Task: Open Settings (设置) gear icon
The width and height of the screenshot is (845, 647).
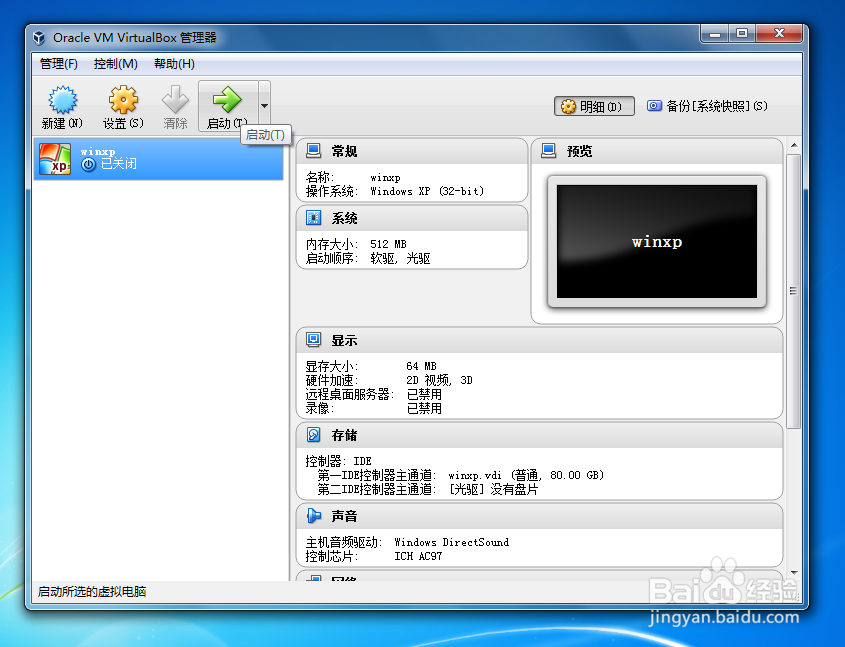Action: pyautogui.click(x=123, y=100)
